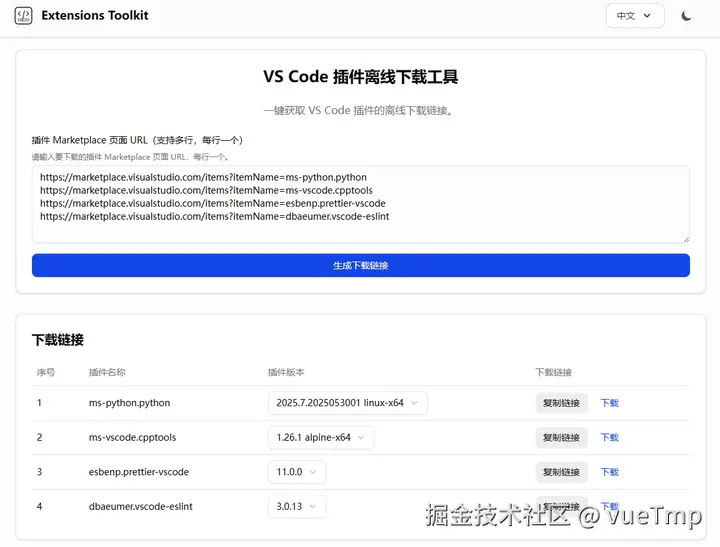Open the 中文 language dropdown
720x547 pixels.
pyautogui.click(x=635, y=16)
